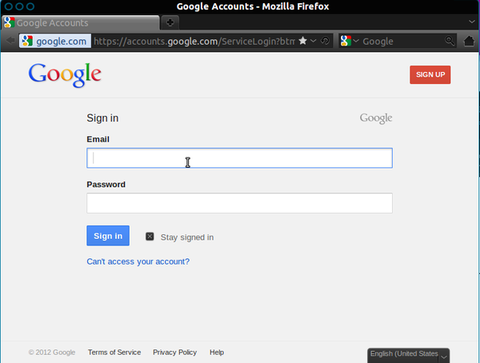
Task: Click the search magnifier icon in search box
Action: 450,41
